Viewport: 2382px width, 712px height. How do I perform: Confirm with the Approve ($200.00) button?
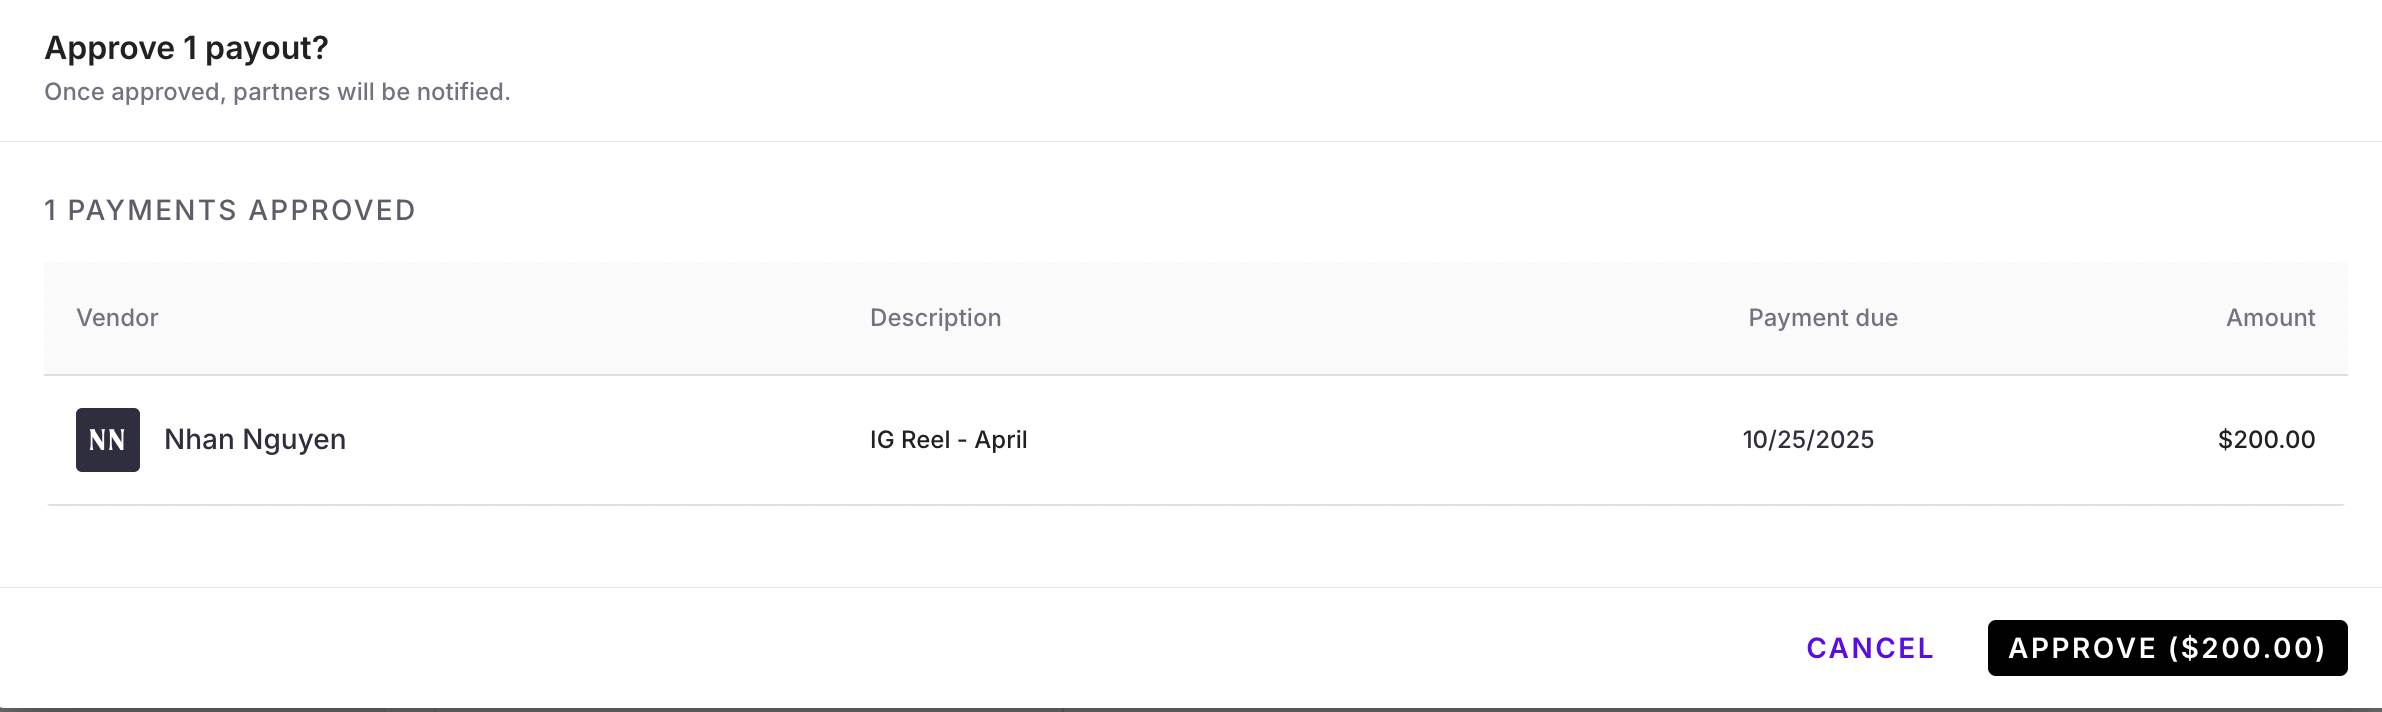point(2167,648)
